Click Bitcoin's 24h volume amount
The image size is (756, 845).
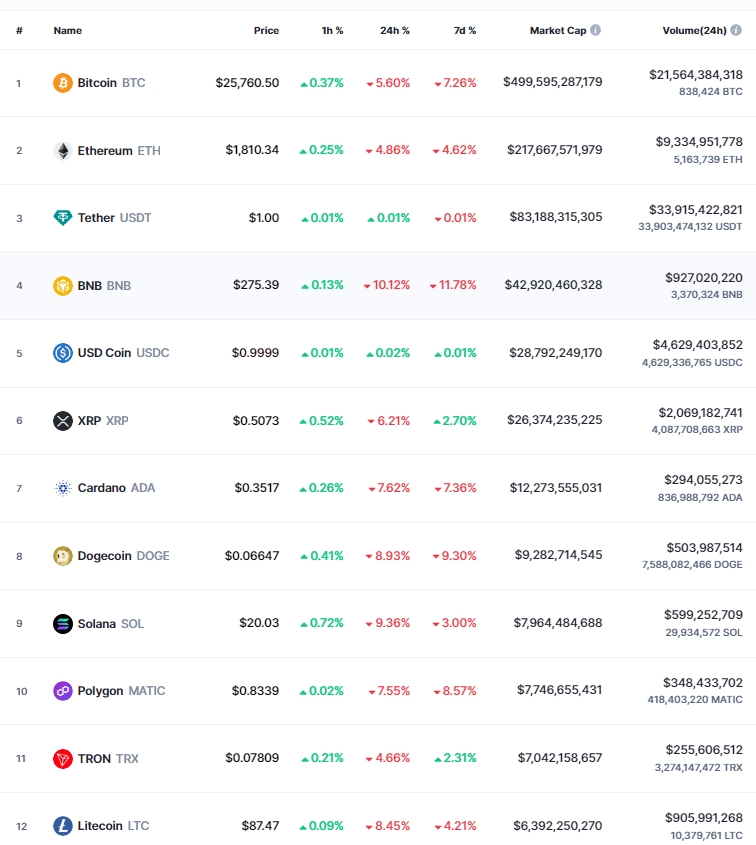pyautogui.click(x=695, y=75)
